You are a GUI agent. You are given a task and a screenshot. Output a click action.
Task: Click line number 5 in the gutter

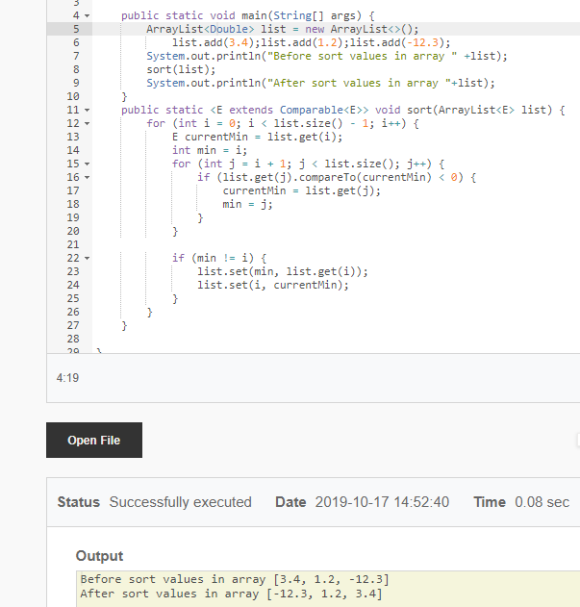[x=76, y=29]
